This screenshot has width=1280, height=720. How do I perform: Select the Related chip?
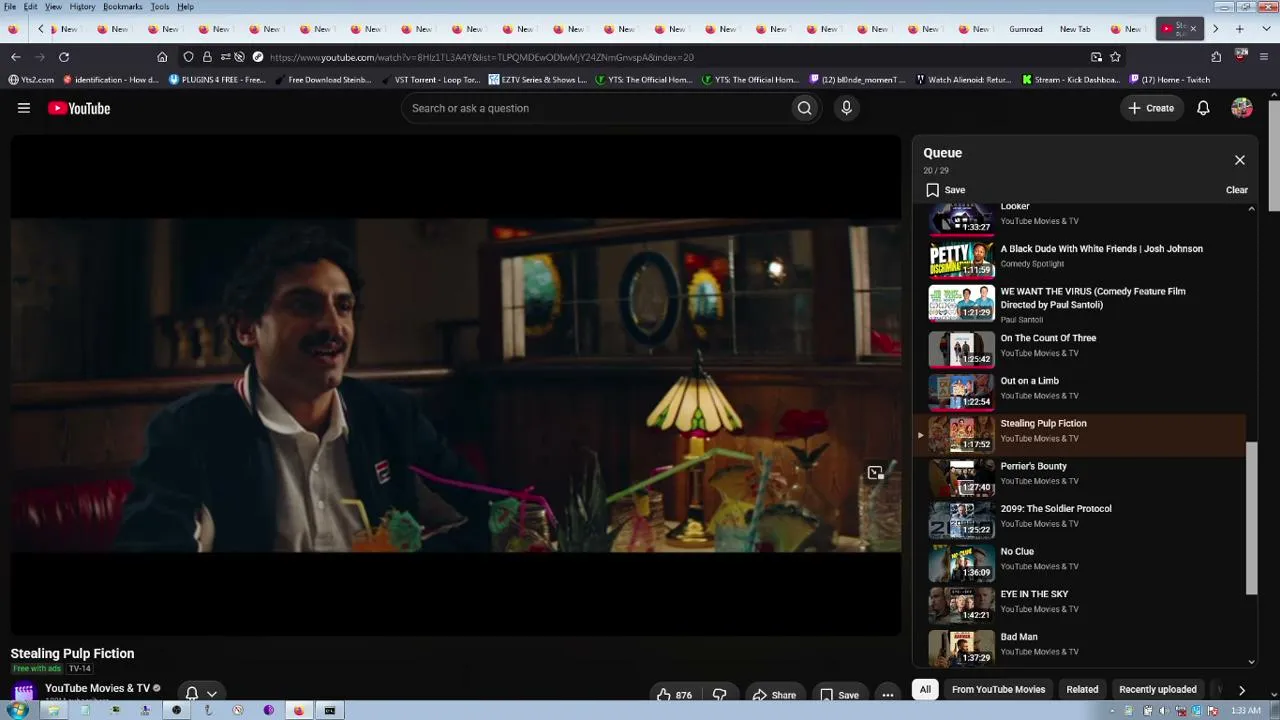[1082, 689]
